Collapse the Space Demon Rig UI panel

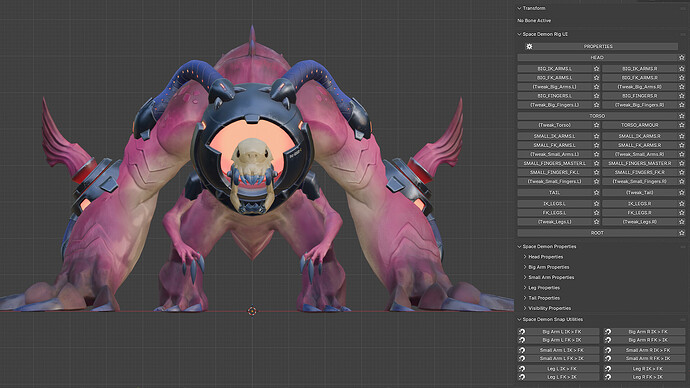tap(545, 34)
